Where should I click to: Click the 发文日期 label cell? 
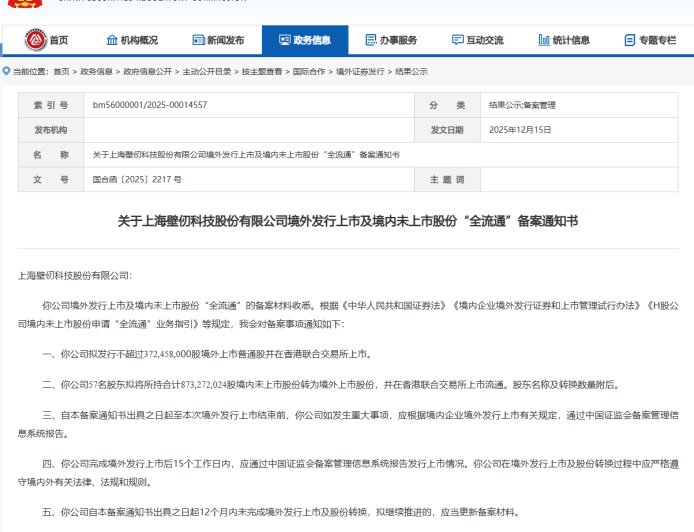[x=447, y=130]
